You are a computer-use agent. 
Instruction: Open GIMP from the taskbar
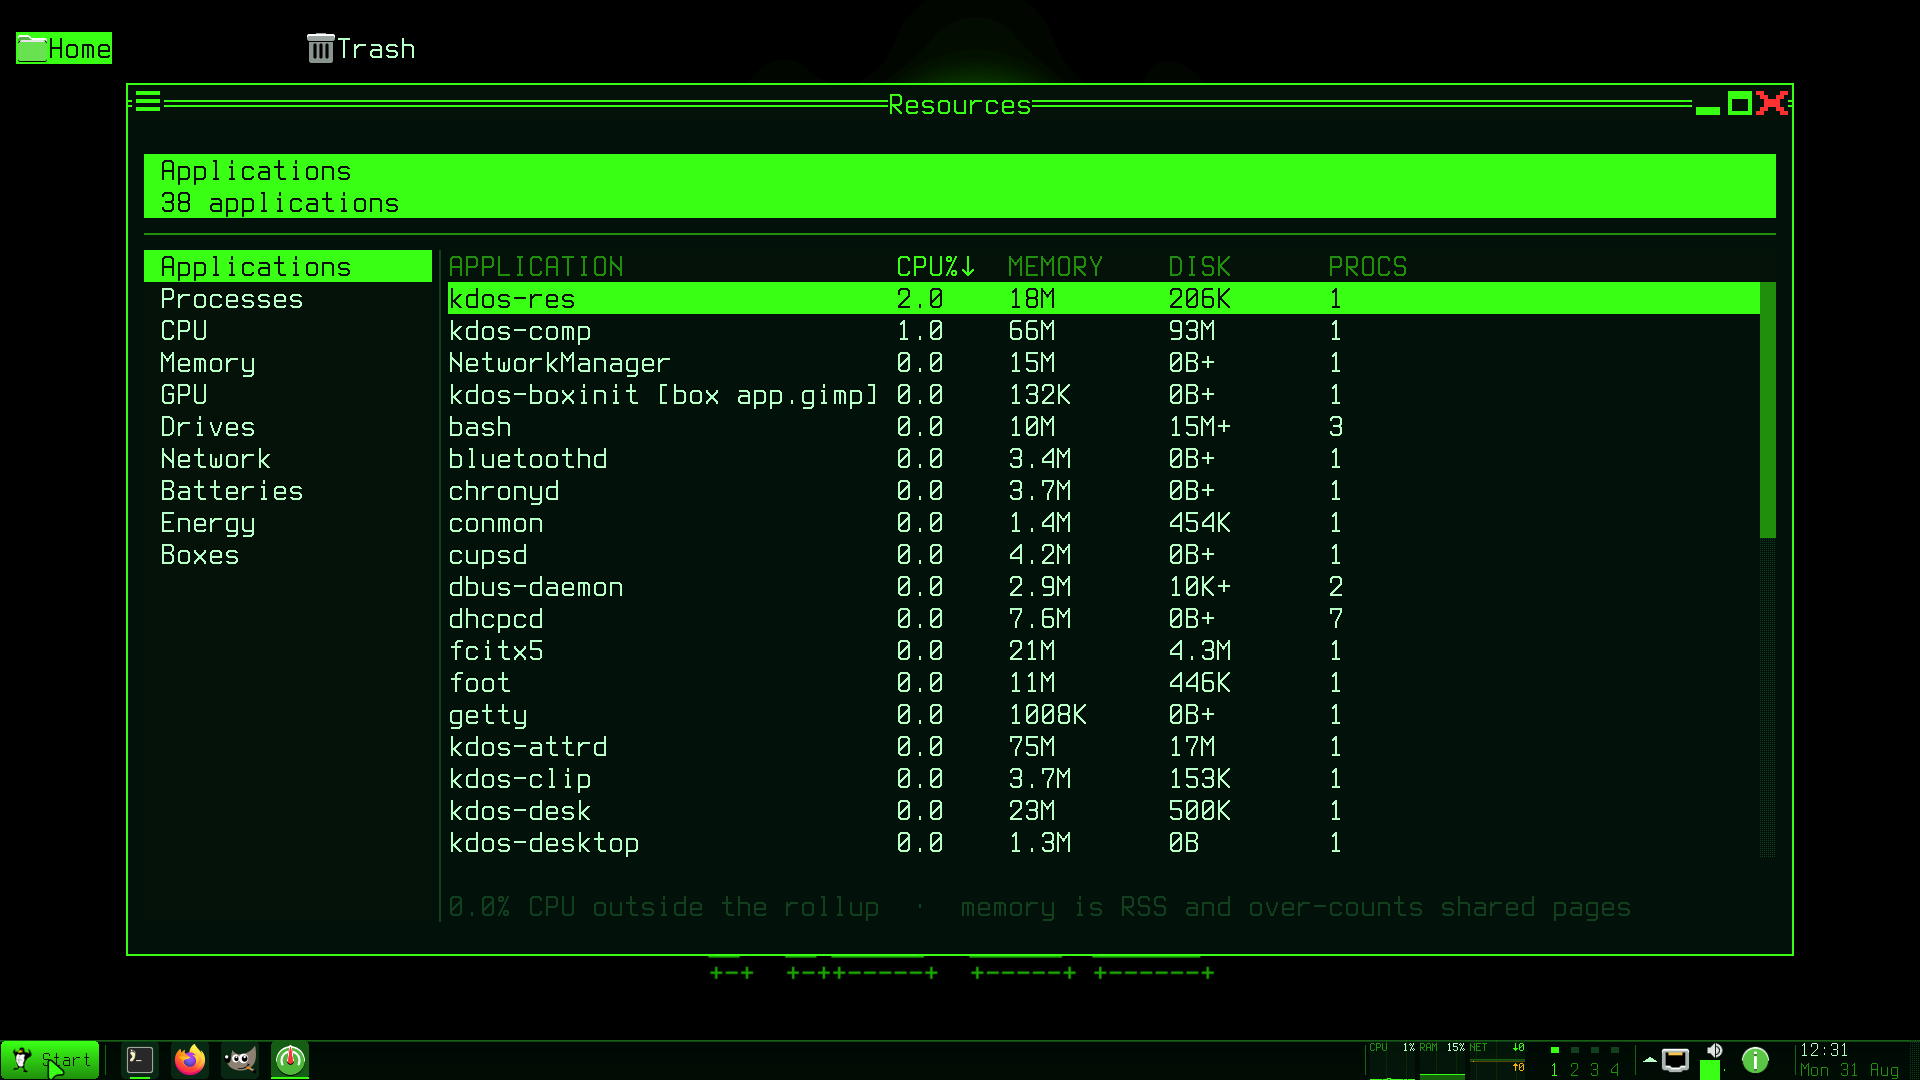[x=240, y=1059]
